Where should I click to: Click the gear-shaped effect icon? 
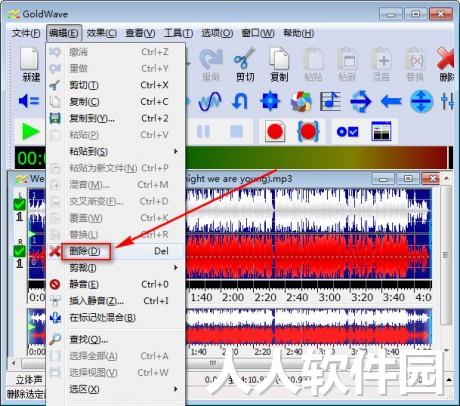(x=270, y=101)
